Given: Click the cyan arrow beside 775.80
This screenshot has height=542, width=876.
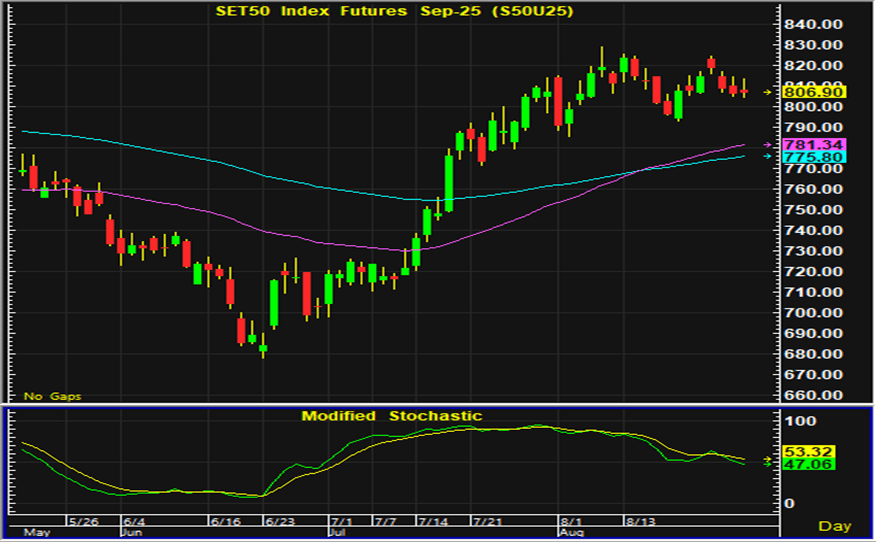Looking at the screenshot, I should (x=768, y=156).
